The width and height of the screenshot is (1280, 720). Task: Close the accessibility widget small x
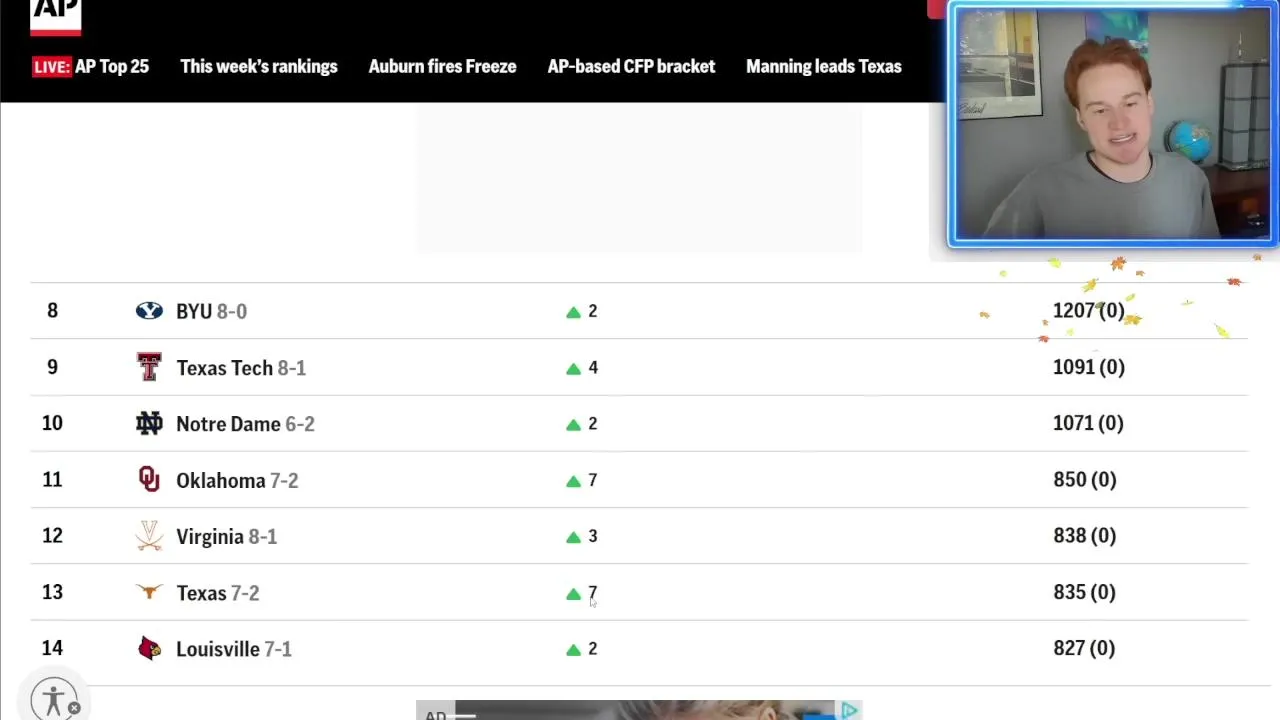click(74, 708)
